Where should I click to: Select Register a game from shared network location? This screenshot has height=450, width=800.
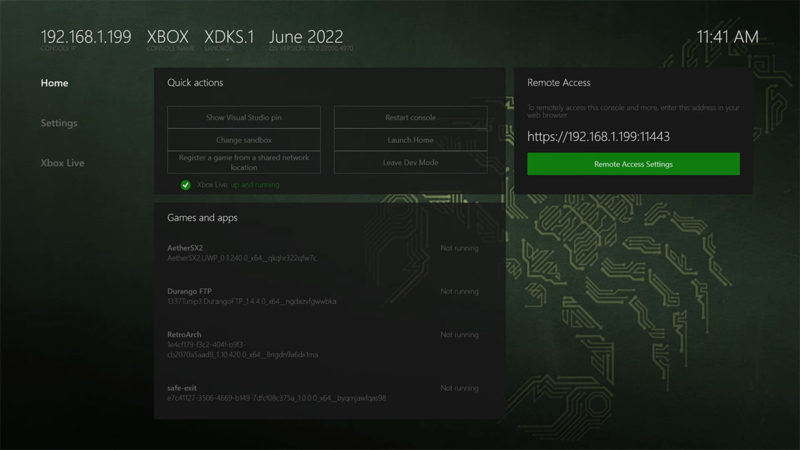click(x=244, y=162)
